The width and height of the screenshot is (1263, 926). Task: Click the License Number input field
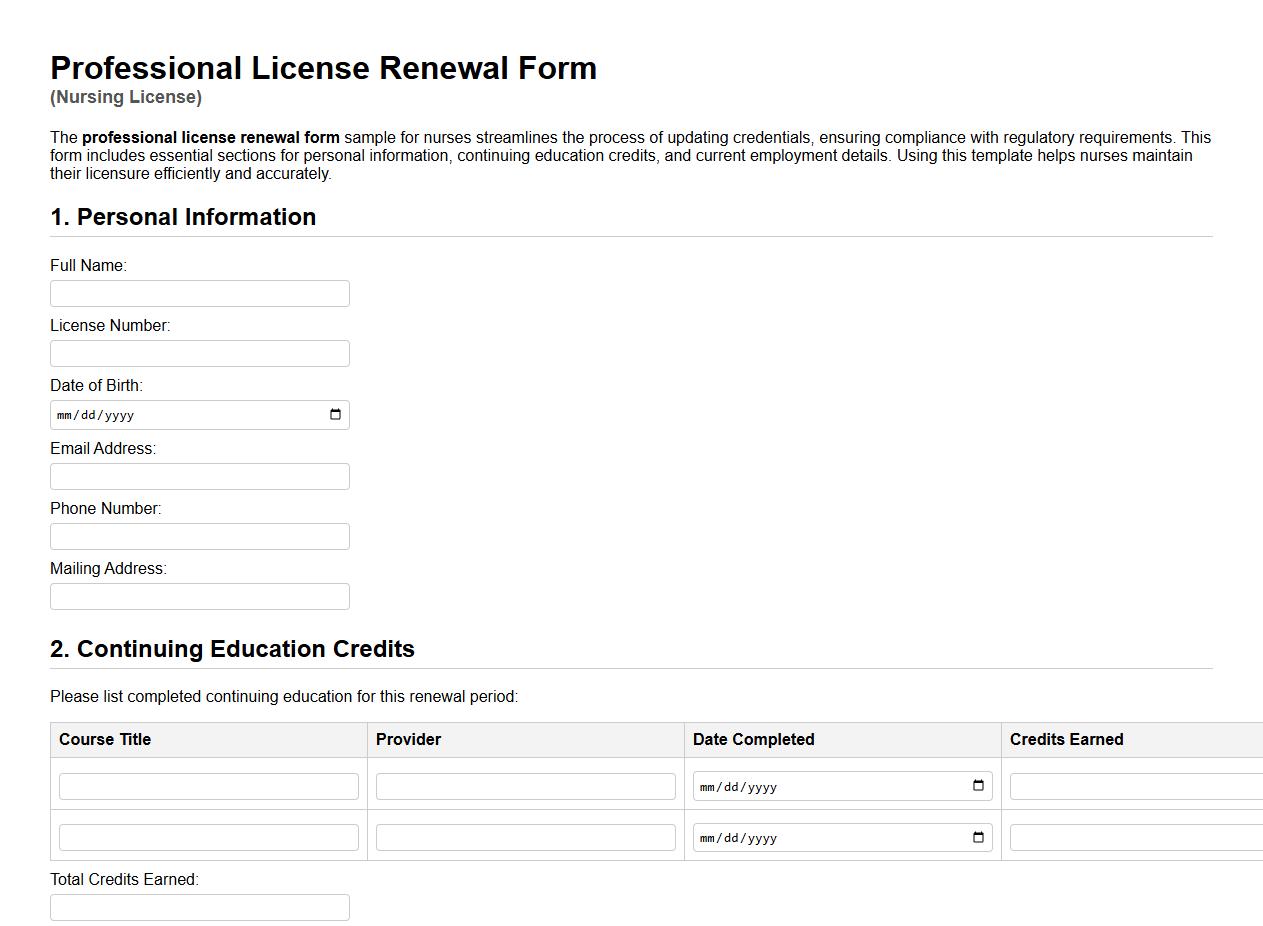(199, 353)
